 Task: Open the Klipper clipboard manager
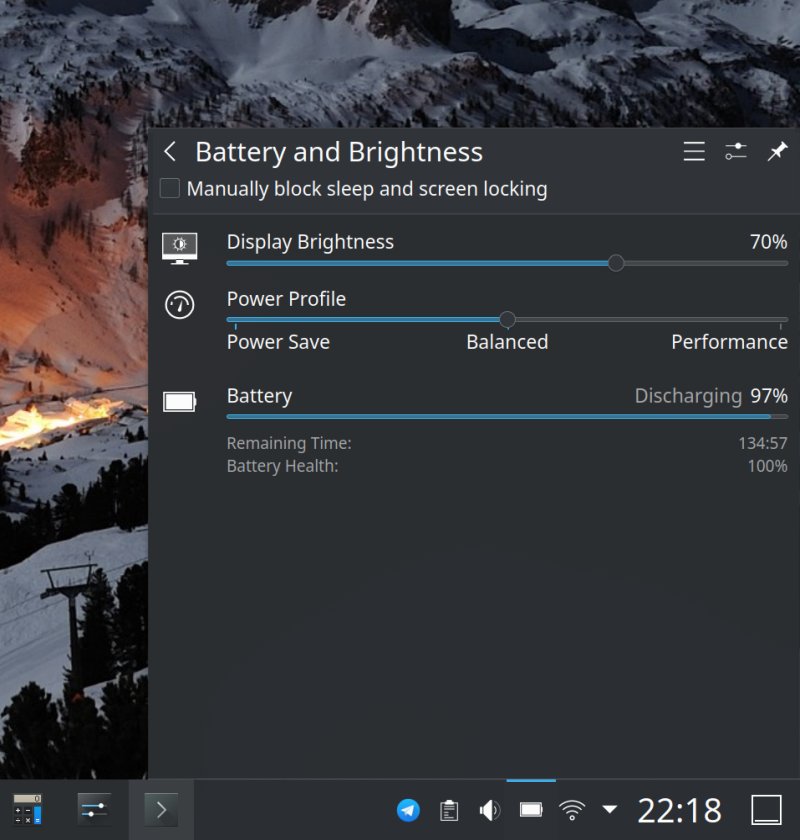click(x=448, y=811)
